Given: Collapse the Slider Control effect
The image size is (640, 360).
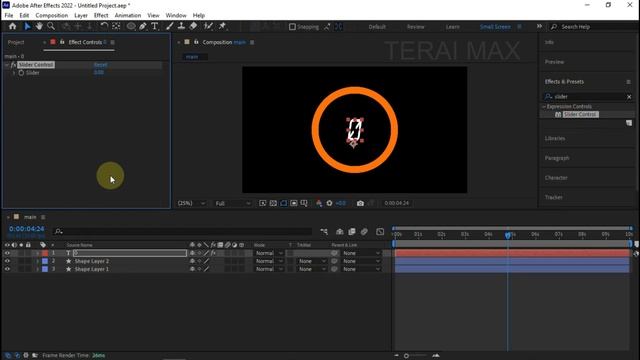Looking at the screenshot, I should [x=7, y=65].
